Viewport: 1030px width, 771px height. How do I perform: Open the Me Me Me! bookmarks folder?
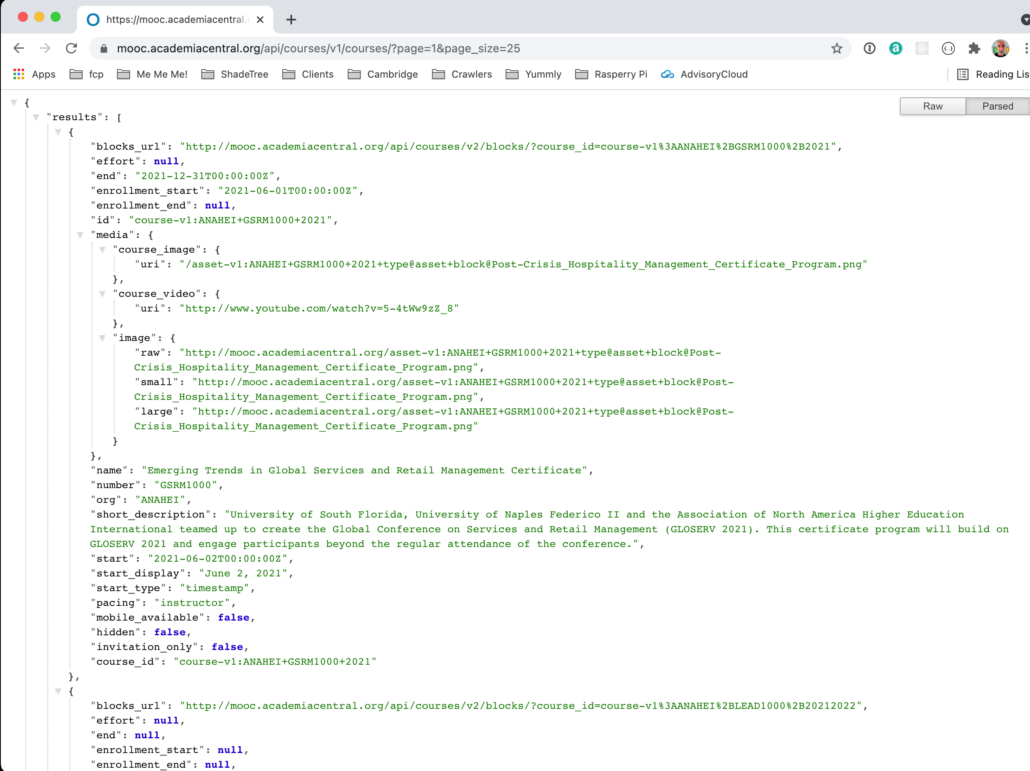pos(152,74)
